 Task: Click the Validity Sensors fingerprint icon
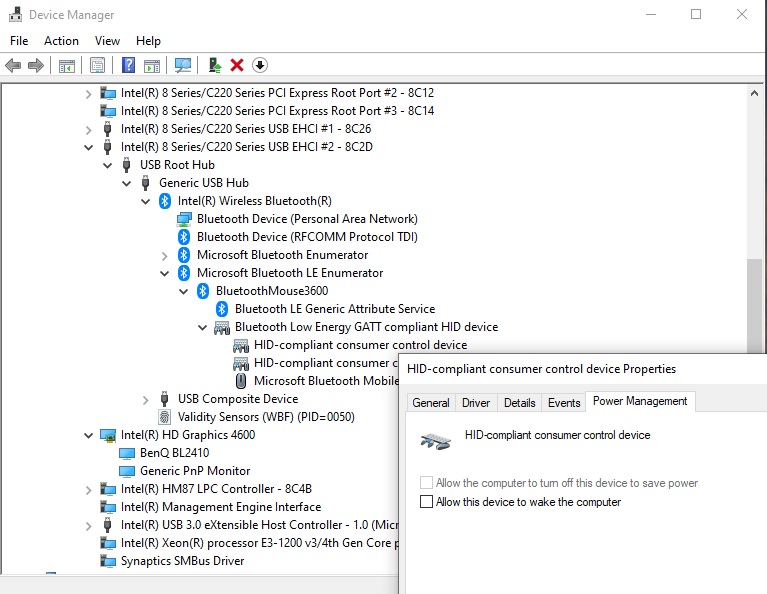tap(165, 417)
